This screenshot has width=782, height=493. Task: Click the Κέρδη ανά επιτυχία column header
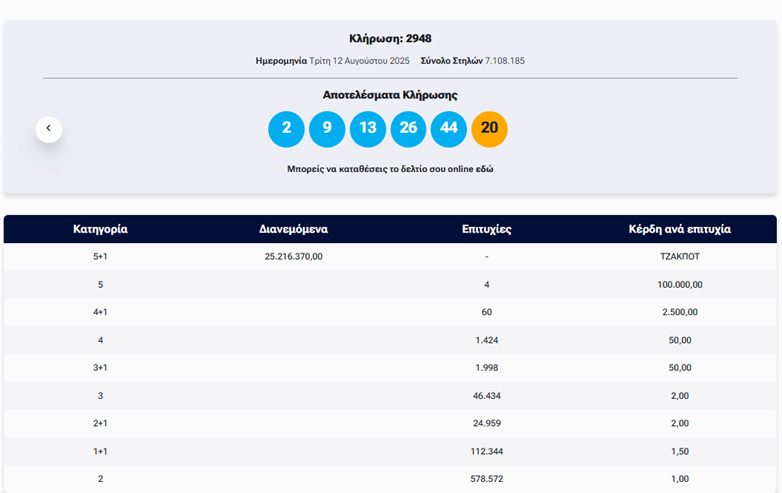click(679, 229)
